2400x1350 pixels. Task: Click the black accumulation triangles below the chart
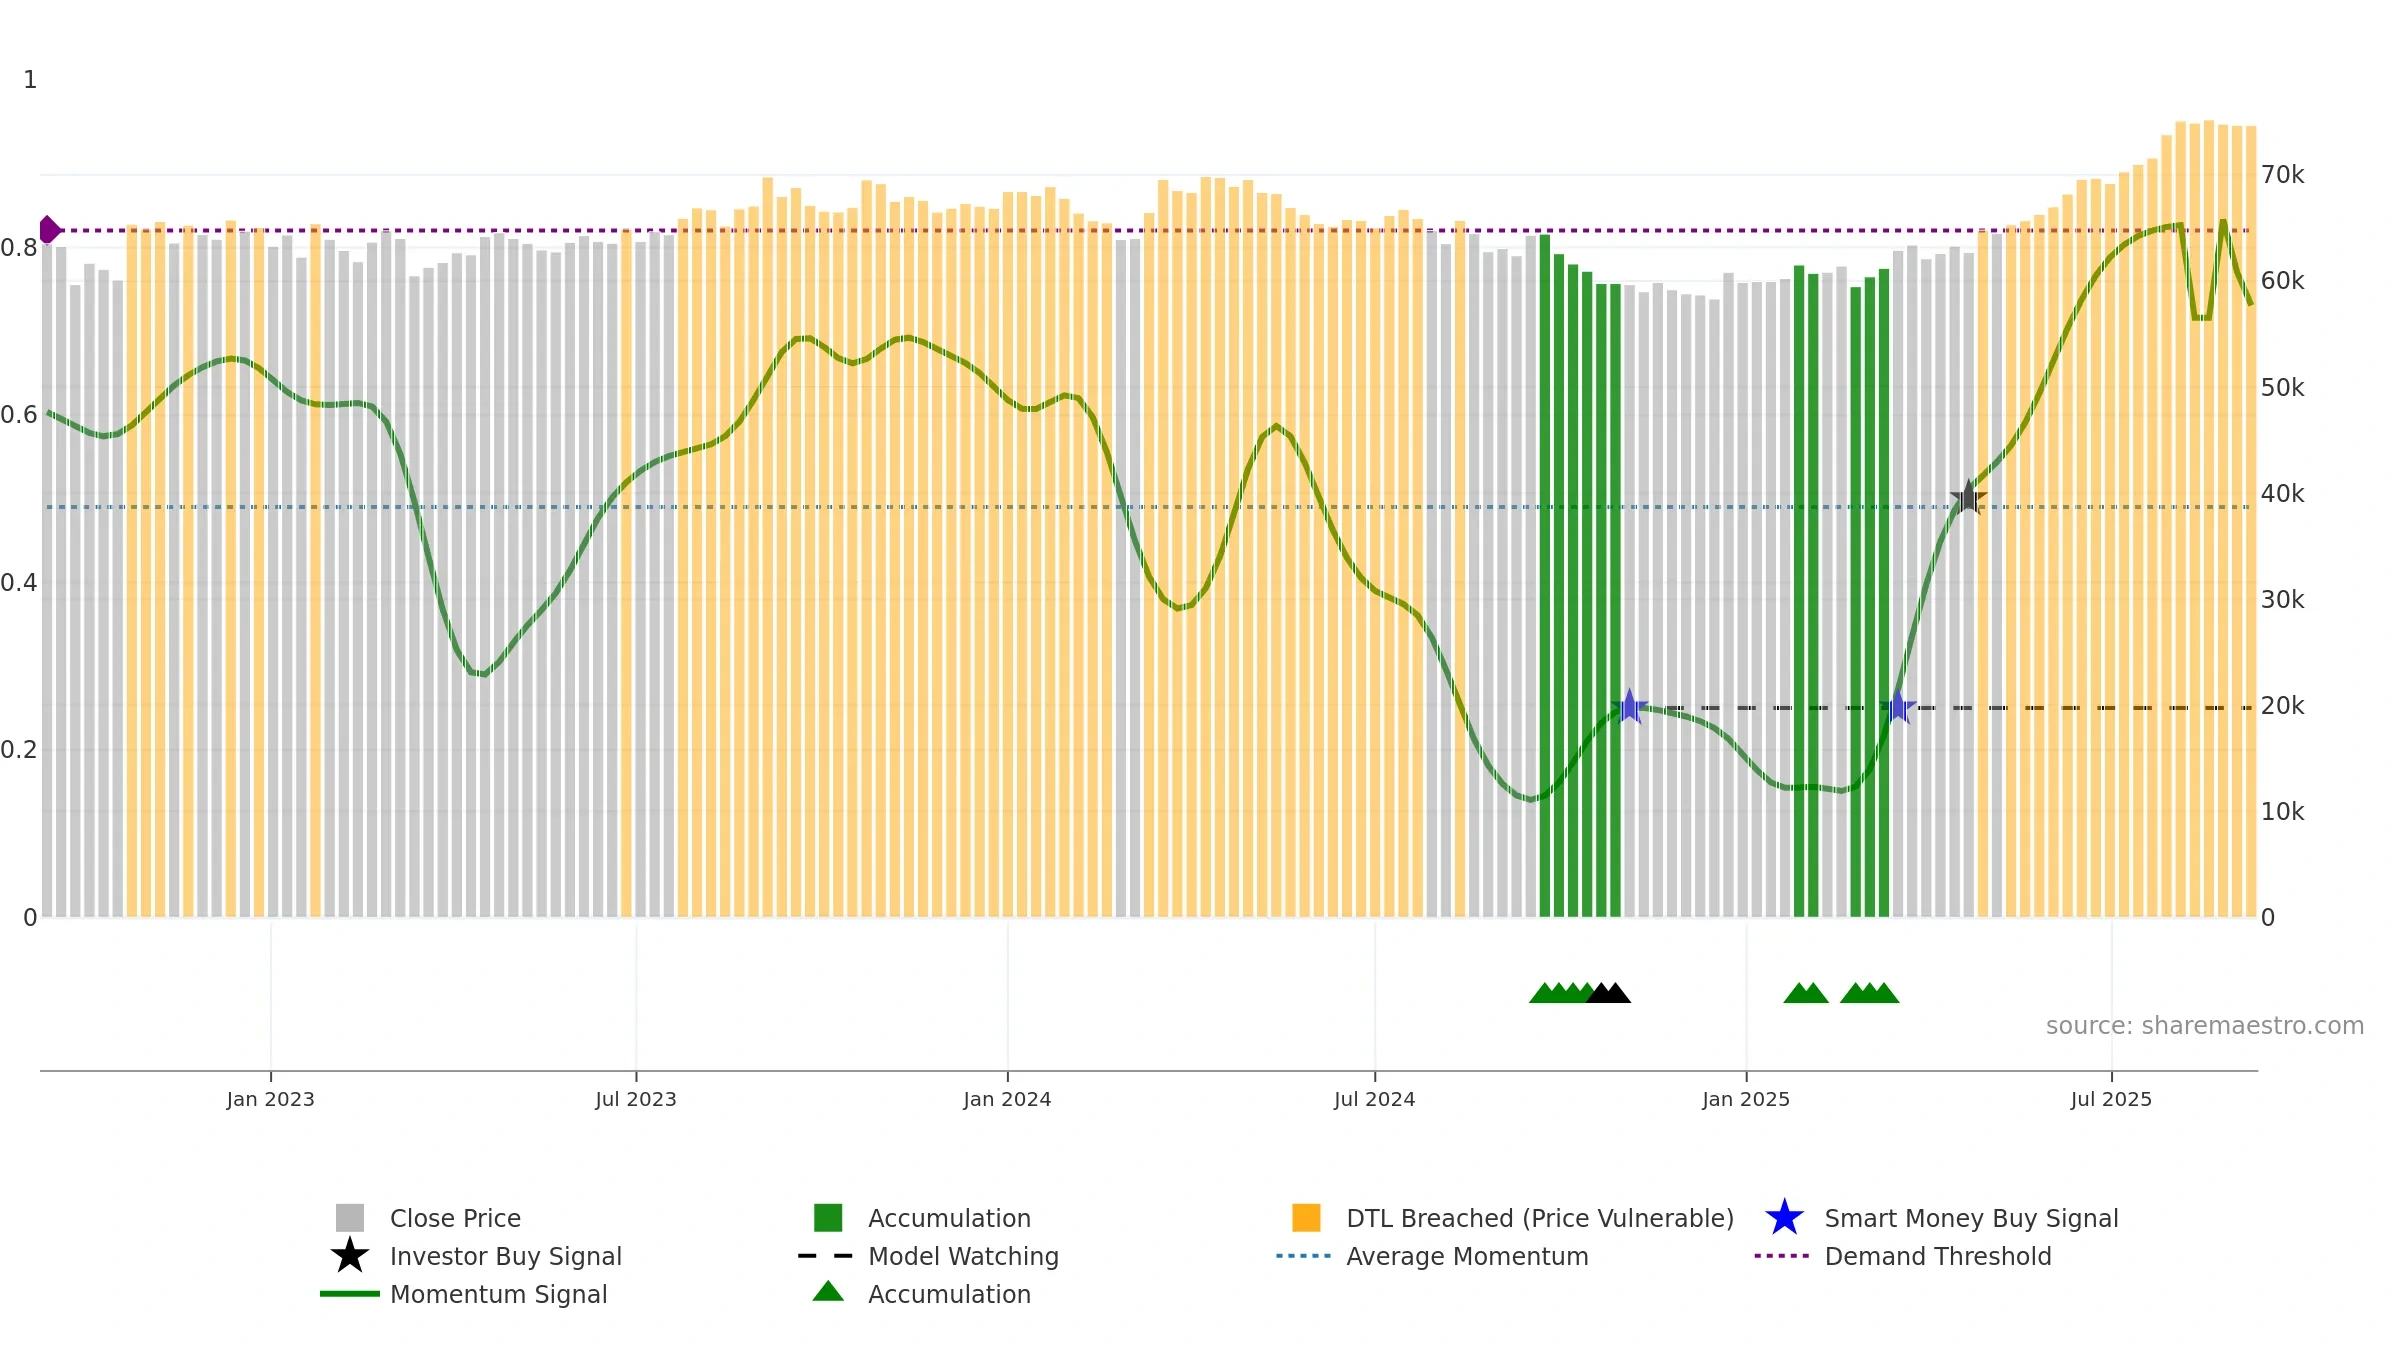[1608, 993]
